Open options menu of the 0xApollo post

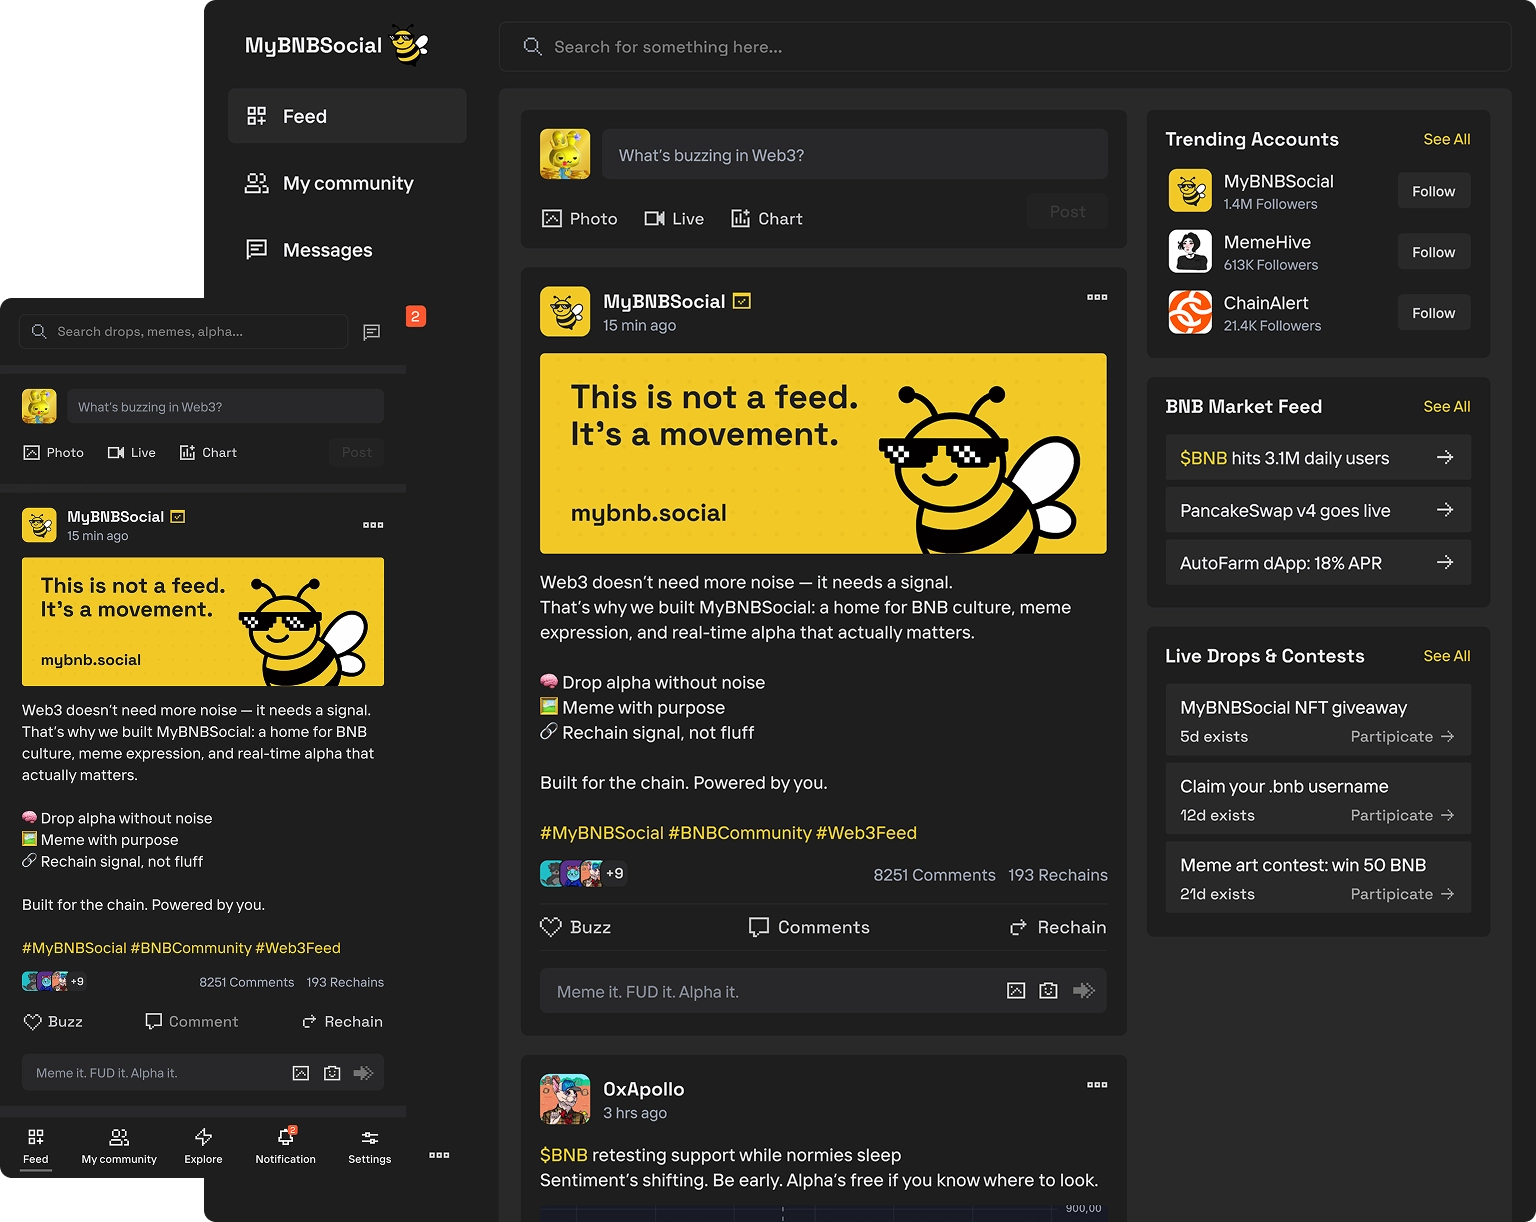(1097, 1085)
